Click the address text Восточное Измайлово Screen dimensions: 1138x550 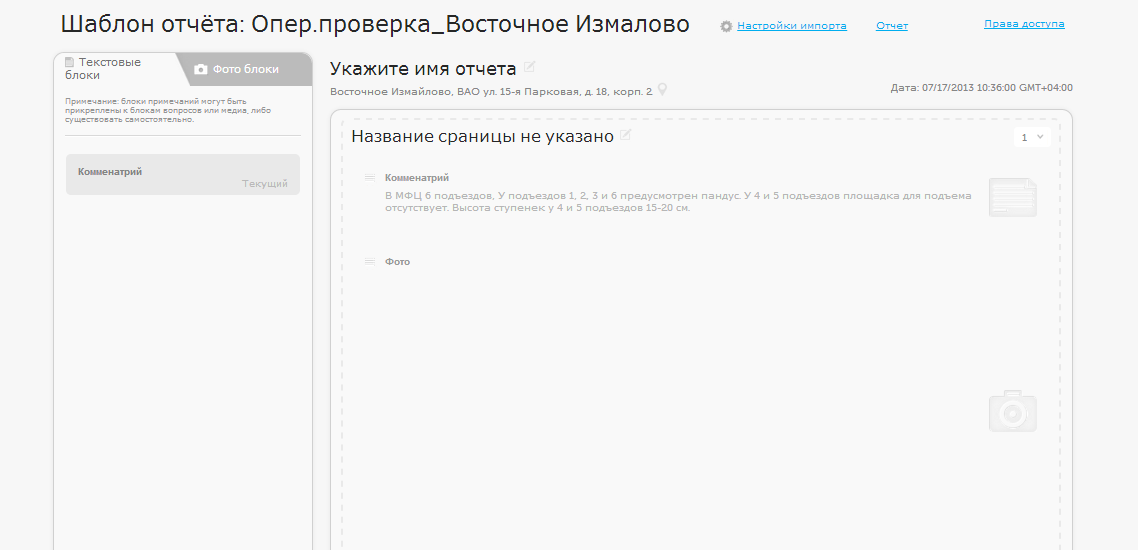(490, 92)
